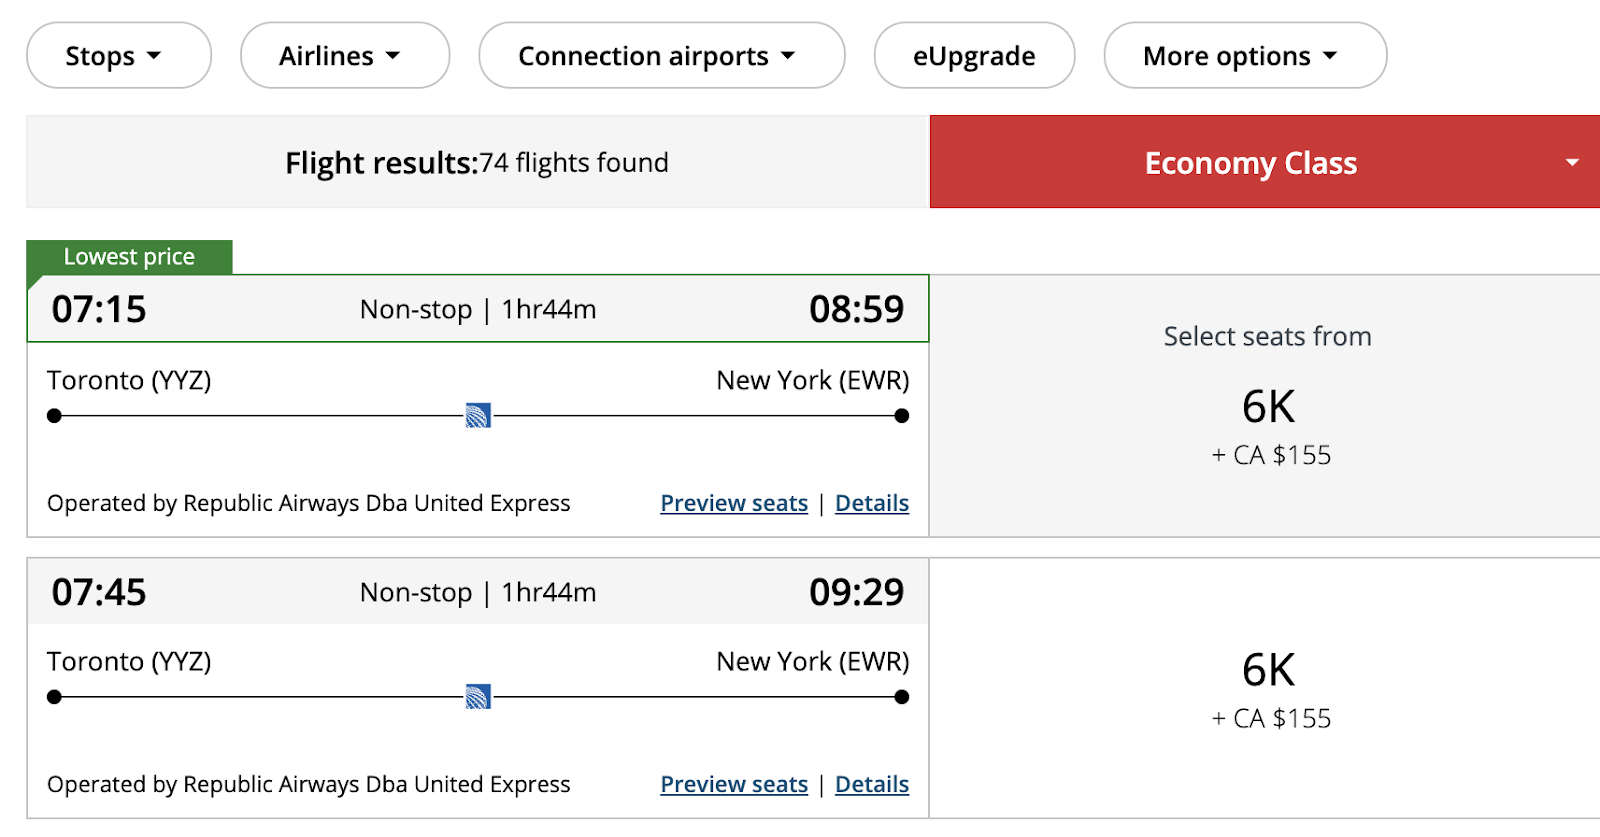Preview seats for the 07:45 flight
Image resolution: width=1600 pixels, height=837 pixels.
pyautogui.click(x=734, y=785)
